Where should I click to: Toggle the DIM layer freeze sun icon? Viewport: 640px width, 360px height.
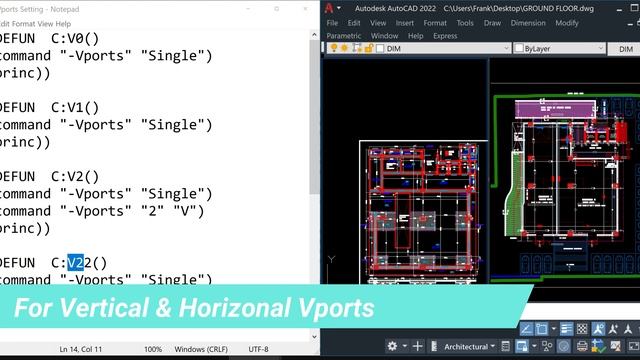[345, 48]
